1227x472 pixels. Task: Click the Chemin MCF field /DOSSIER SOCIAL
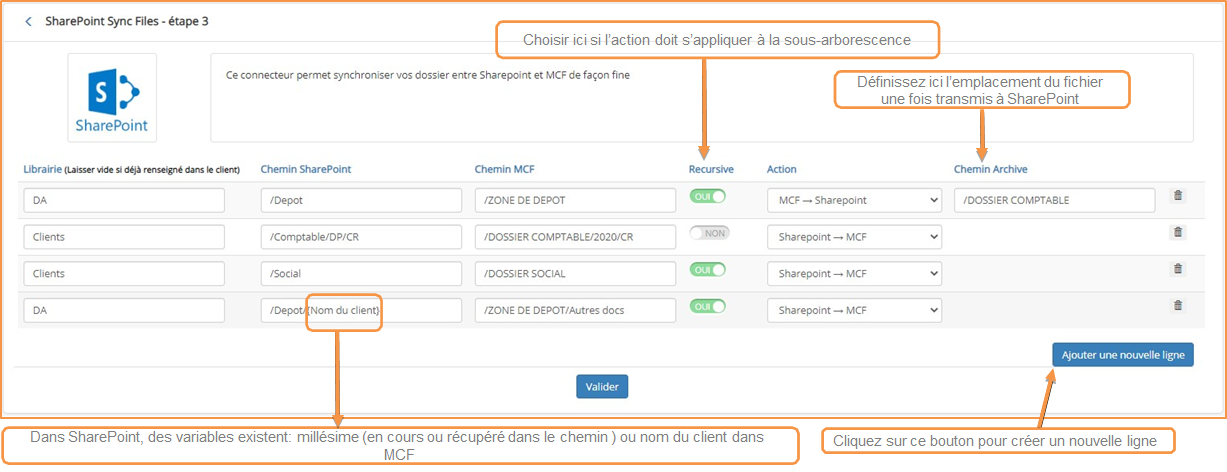576,273
